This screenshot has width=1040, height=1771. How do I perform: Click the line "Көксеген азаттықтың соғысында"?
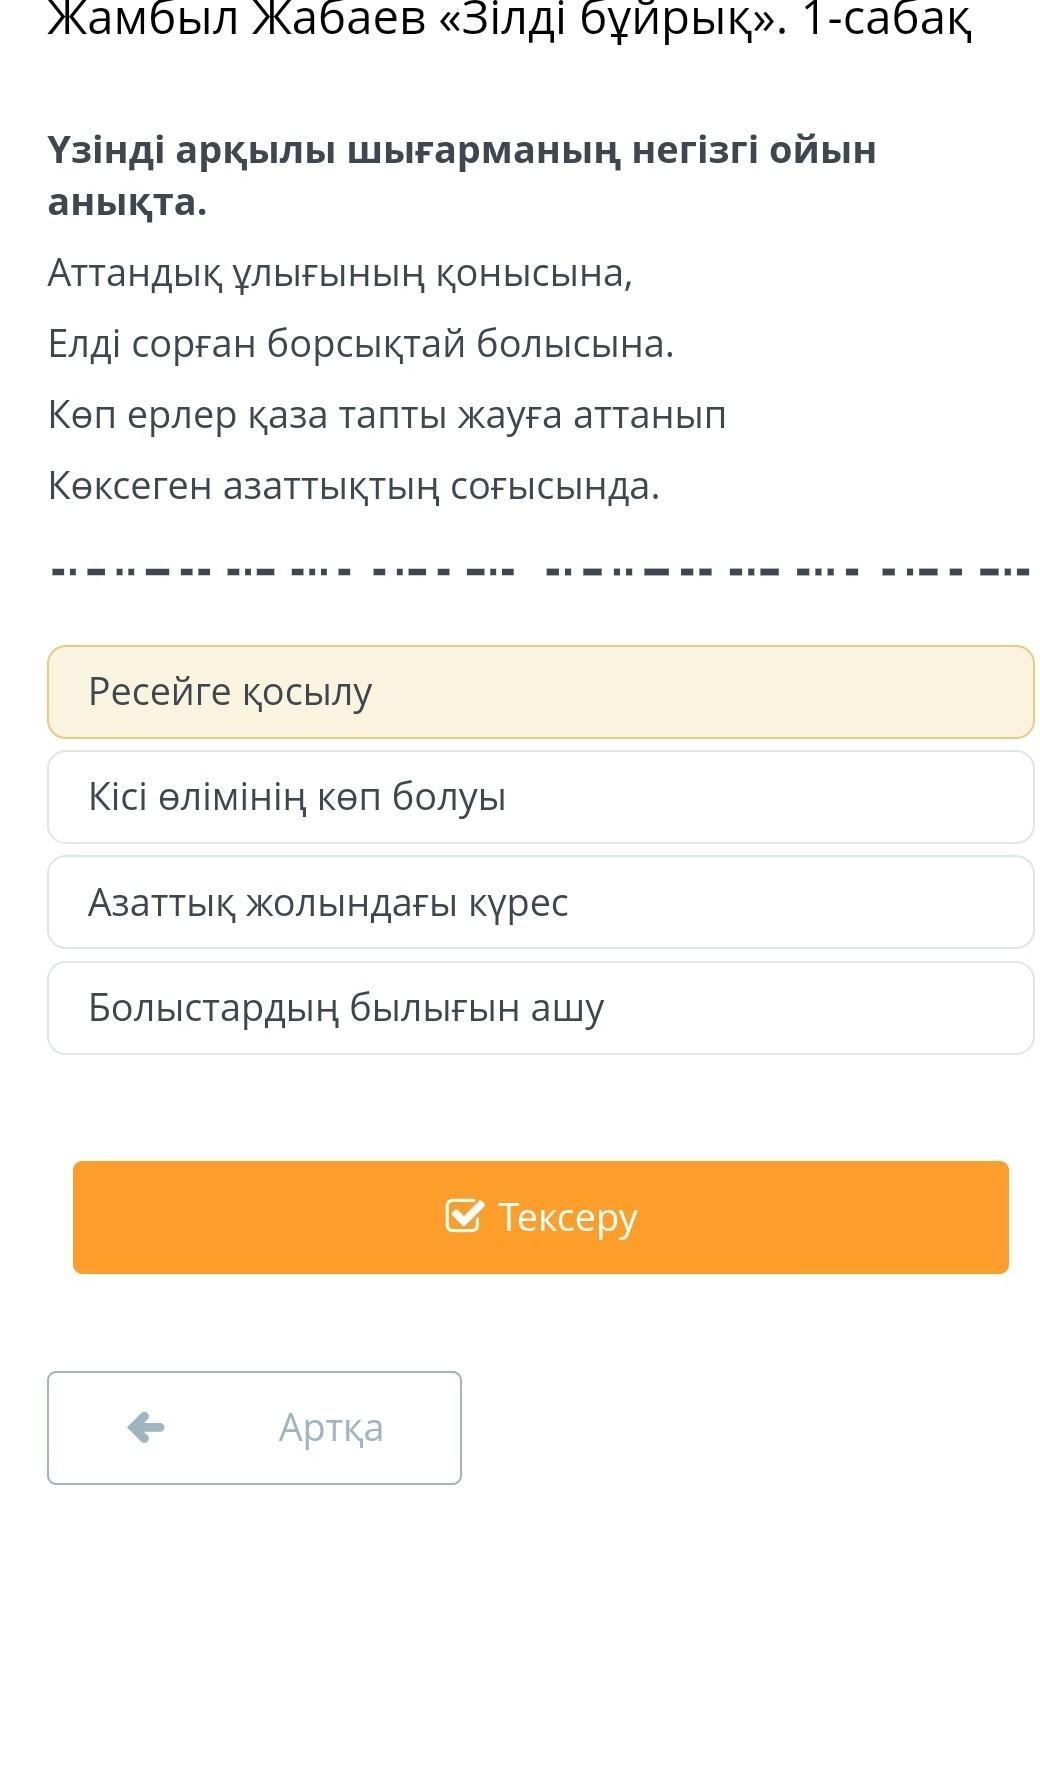(354, 486)
